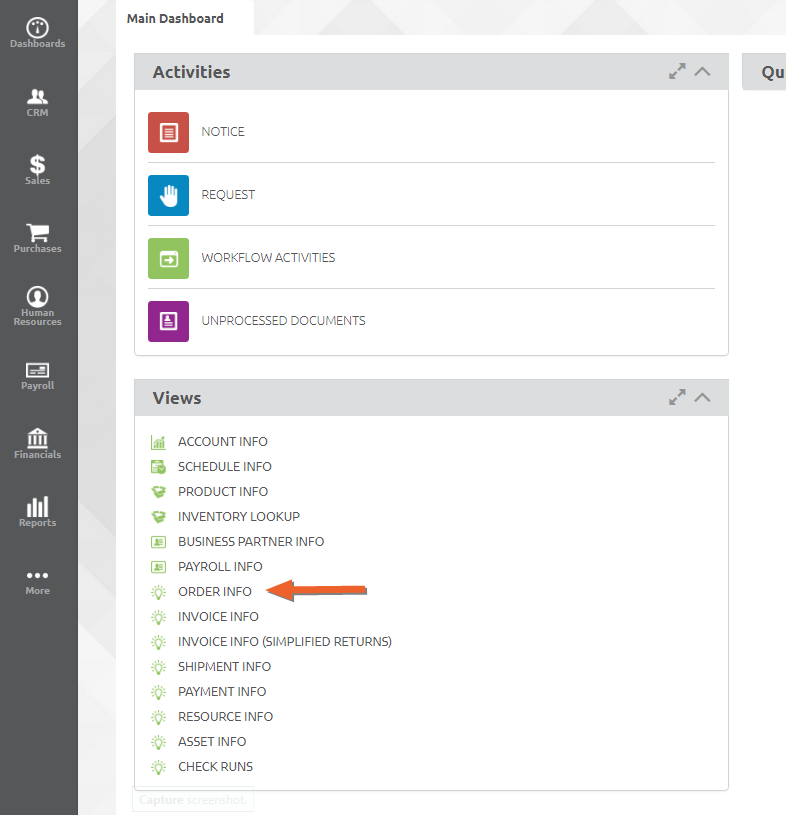Open Financials bank icon
The height and width of the screenshot is (815, 786).
click(38, 442)
